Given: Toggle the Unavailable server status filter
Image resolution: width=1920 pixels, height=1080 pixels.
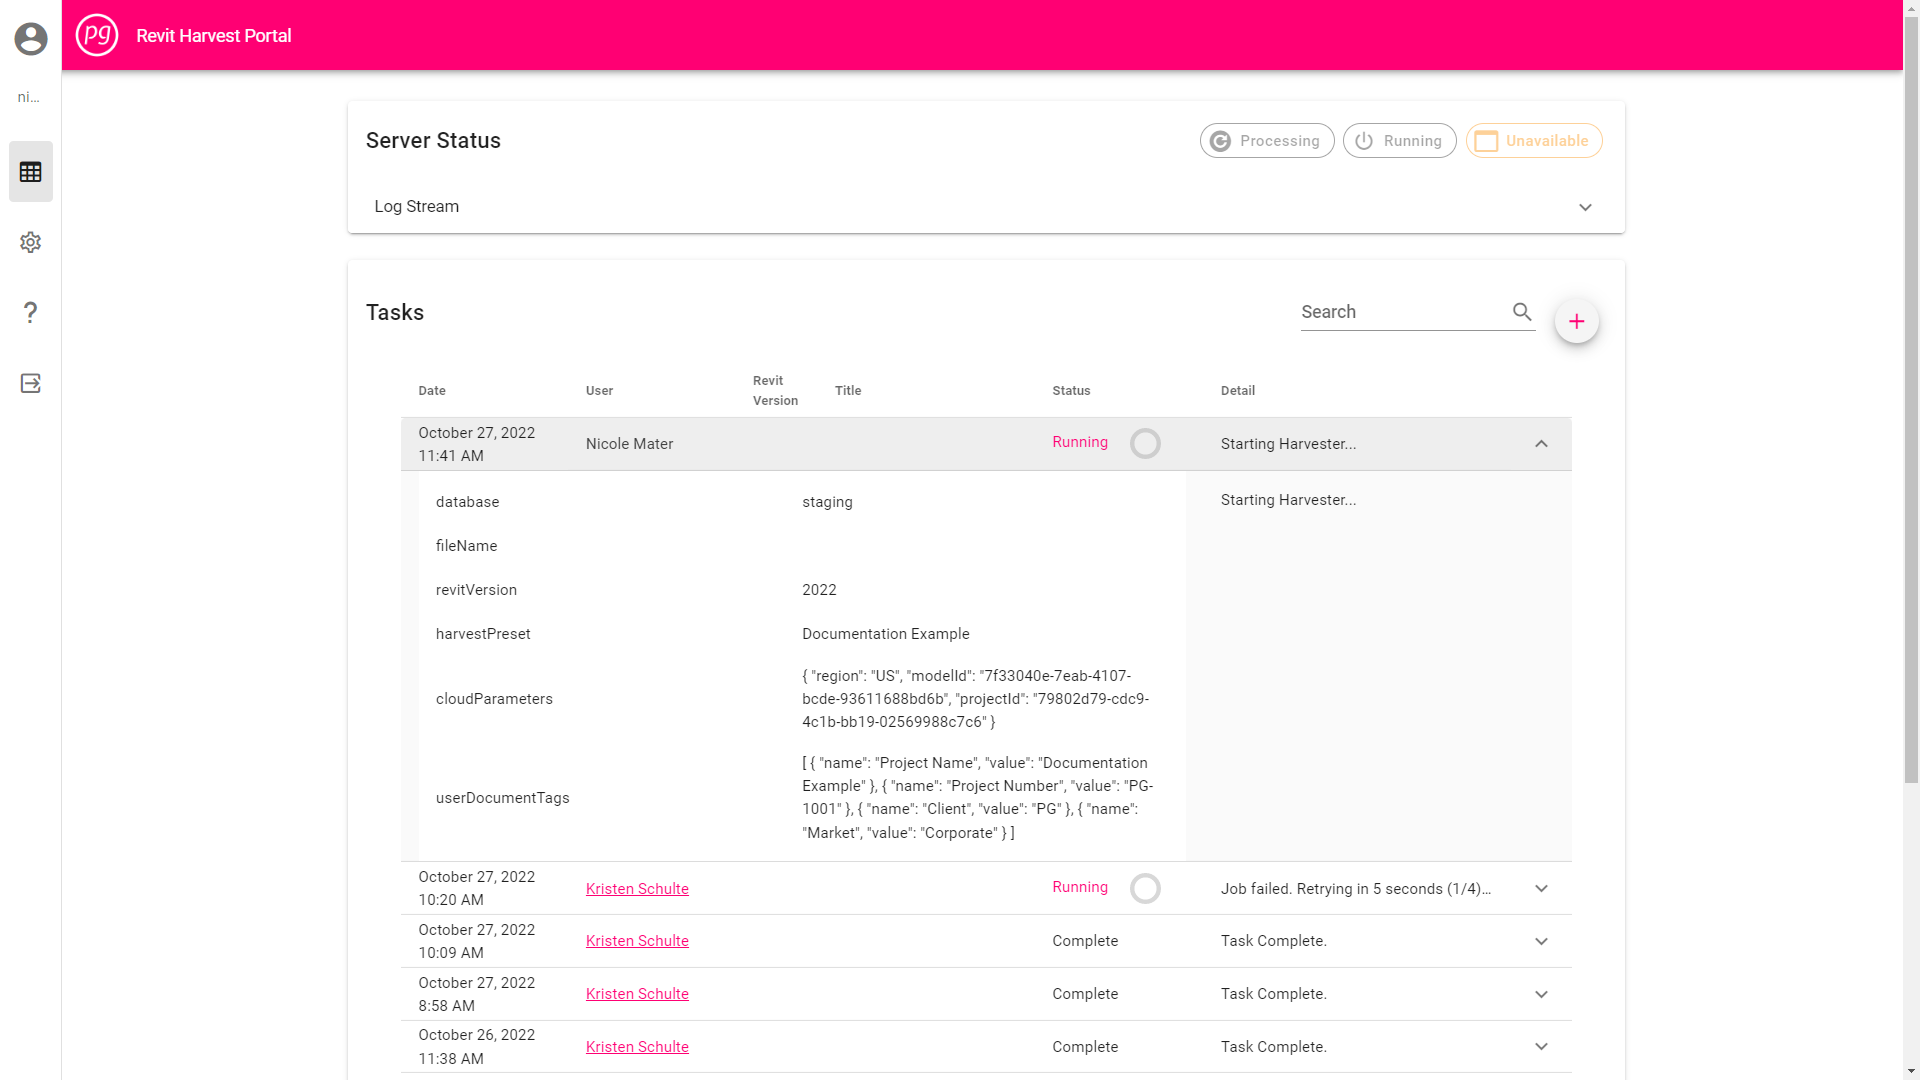Looking at the screenshot, I should click(x=1533, y=140).
